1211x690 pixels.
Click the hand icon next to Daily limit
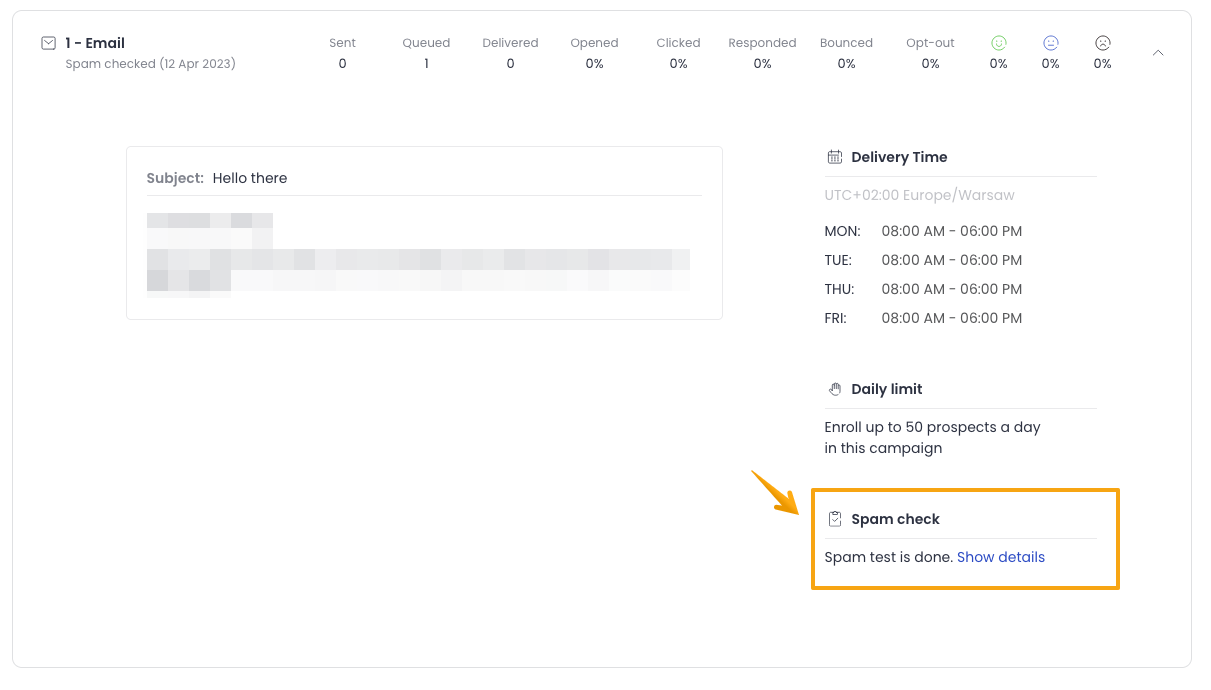click(x=834, y=389)
